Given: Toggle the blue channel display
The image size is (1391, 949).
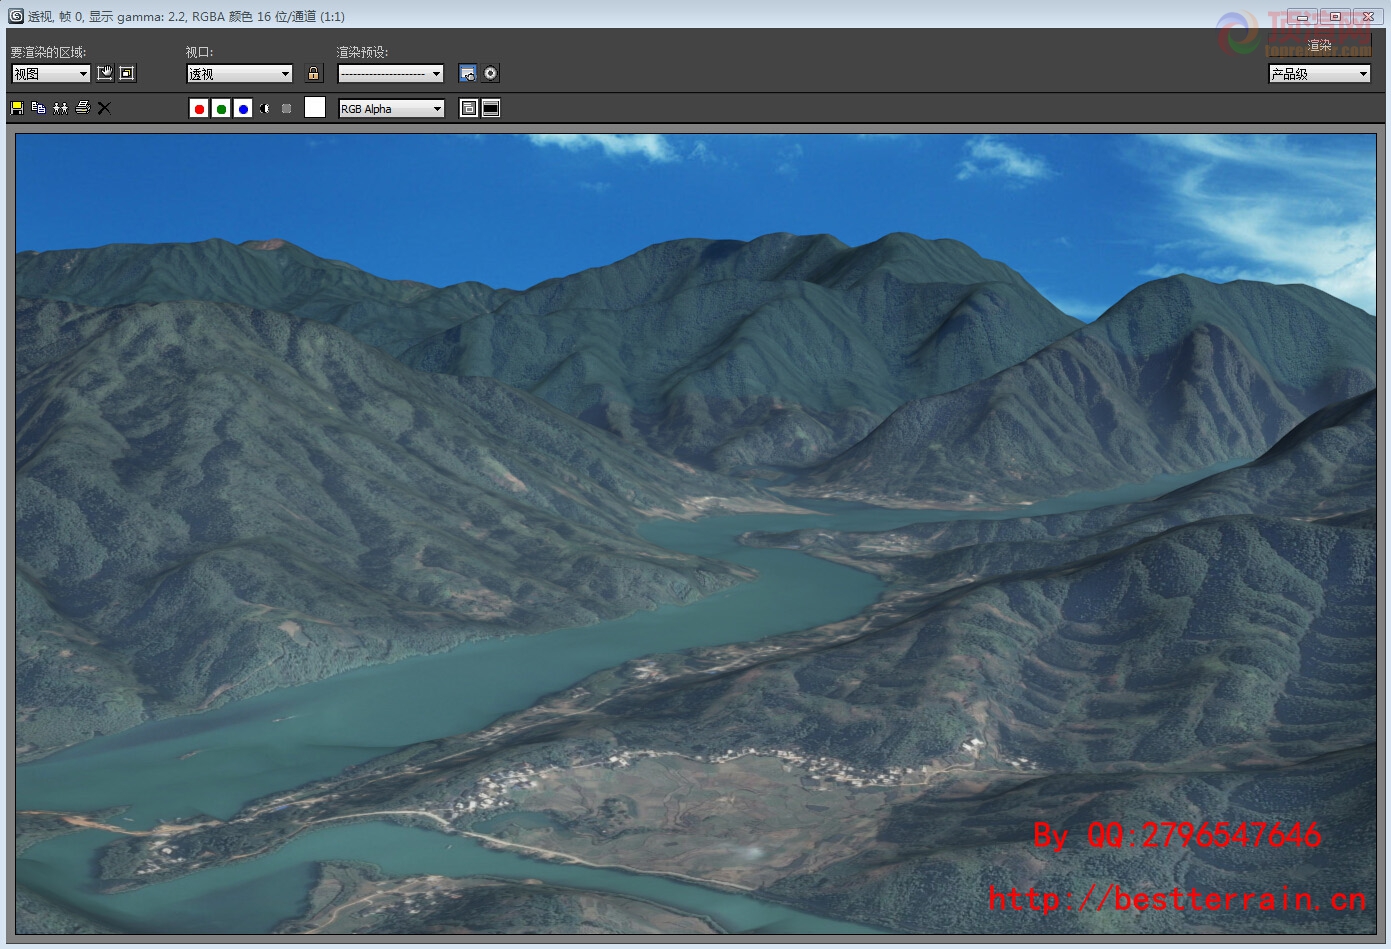Looking at the screenshot, I should pyautogui.click(x=243, y=108).
